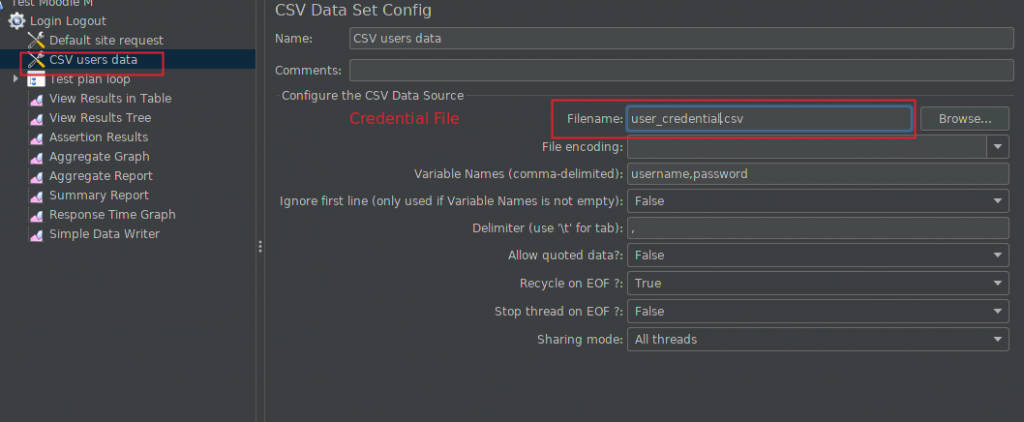The height and width of the screenshot is (422, 1024).
Task: Select the Default site request wrench icon
Action: tap(36, 41)
